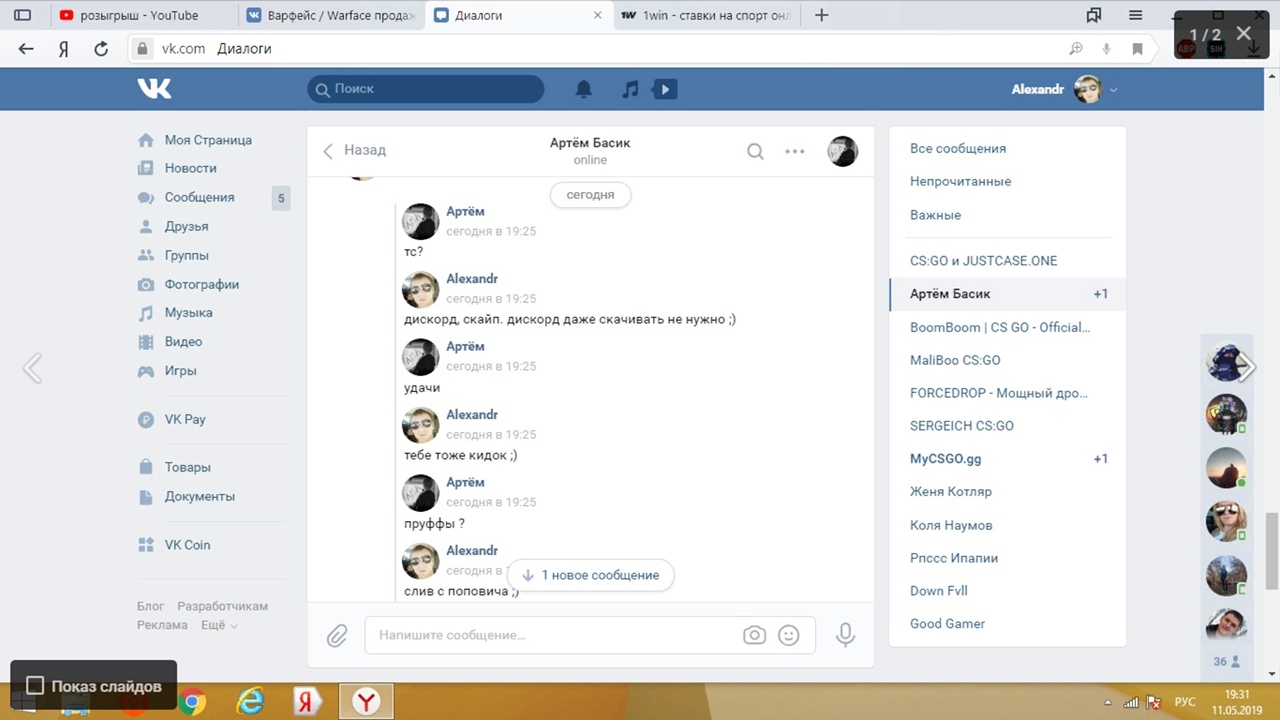1280x720 pixels.
Task: Open Сообщения in the left menu
Action: click(199, 197)
